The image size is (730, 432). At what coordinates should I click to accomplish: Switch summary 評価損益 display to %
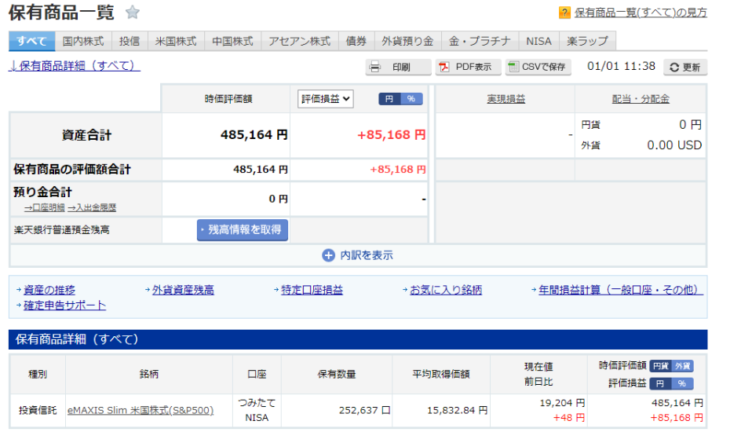tap(413, 99)
